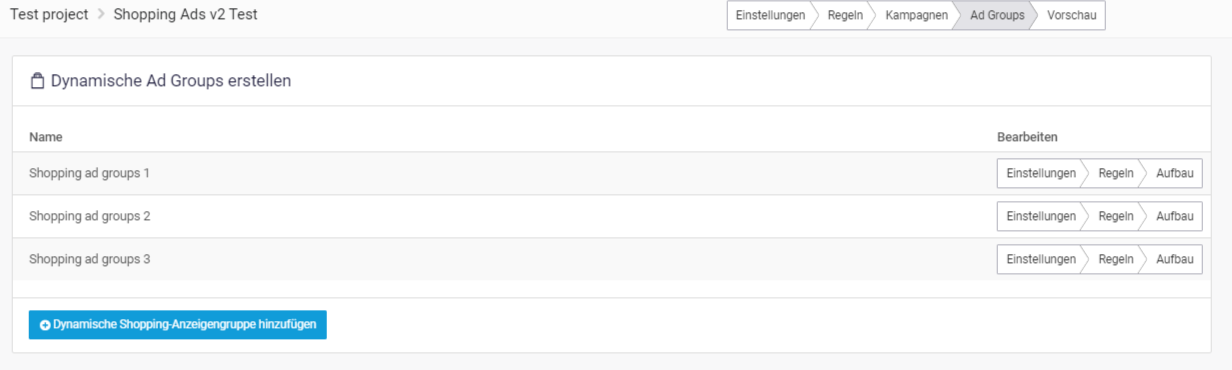The width and height of the screenshot is (1232, 370).
Task: Open the Einstellungen step in the top wizard
Action: click(x=770, y=15)
